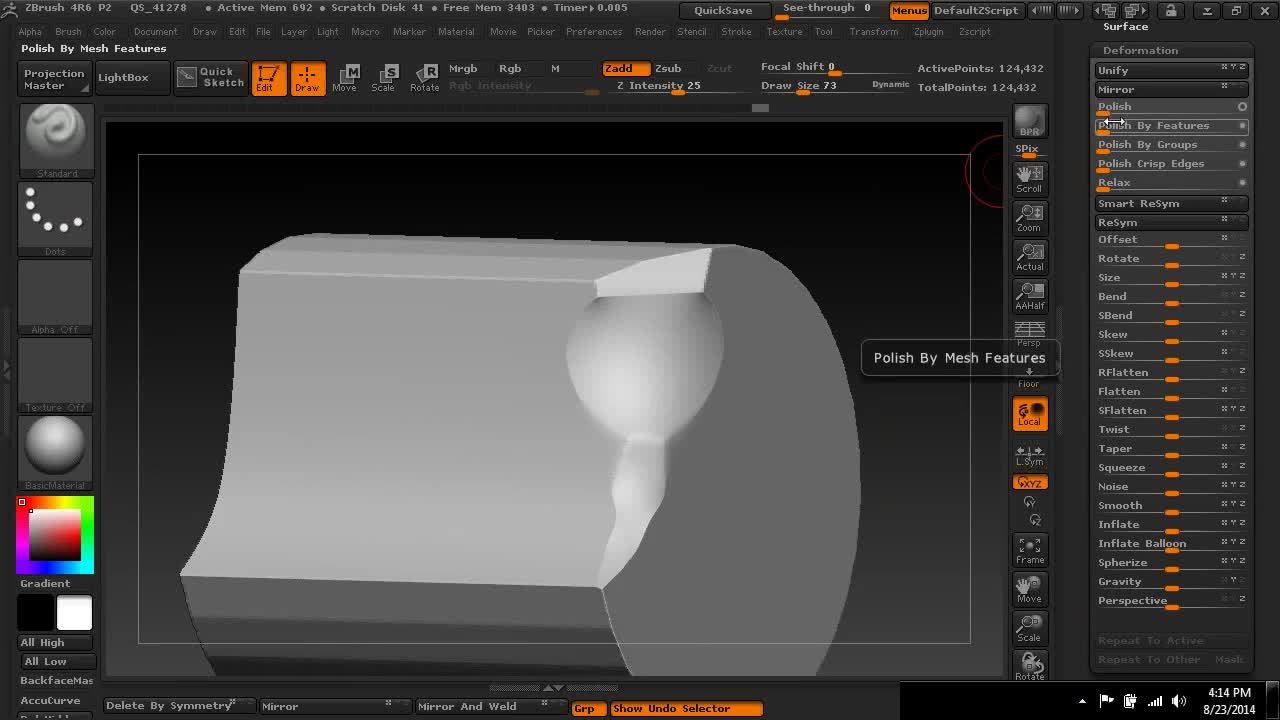The image size is (1280, 720).
Task: Toggle Rgb channel
Action: click(x=510, y=68)
